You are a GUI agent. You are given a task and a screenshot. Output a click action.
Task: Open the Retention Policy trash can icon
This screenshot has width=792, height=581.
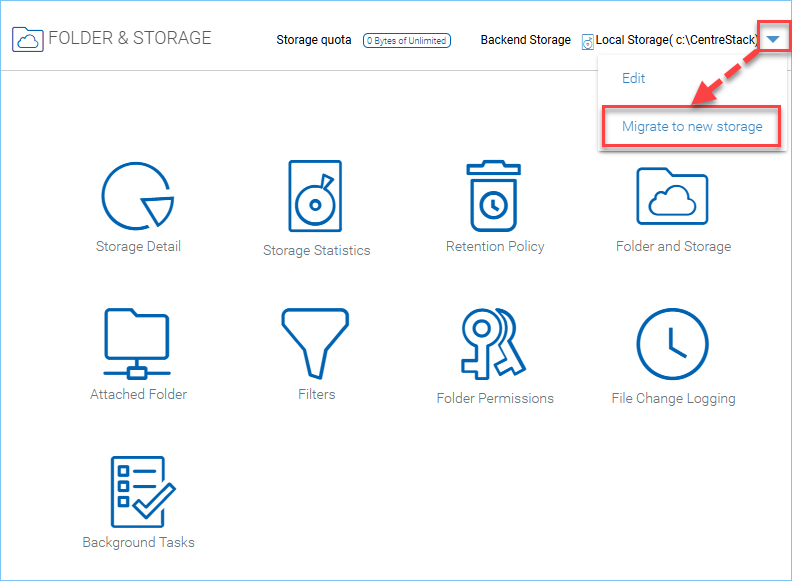(493, 196)
